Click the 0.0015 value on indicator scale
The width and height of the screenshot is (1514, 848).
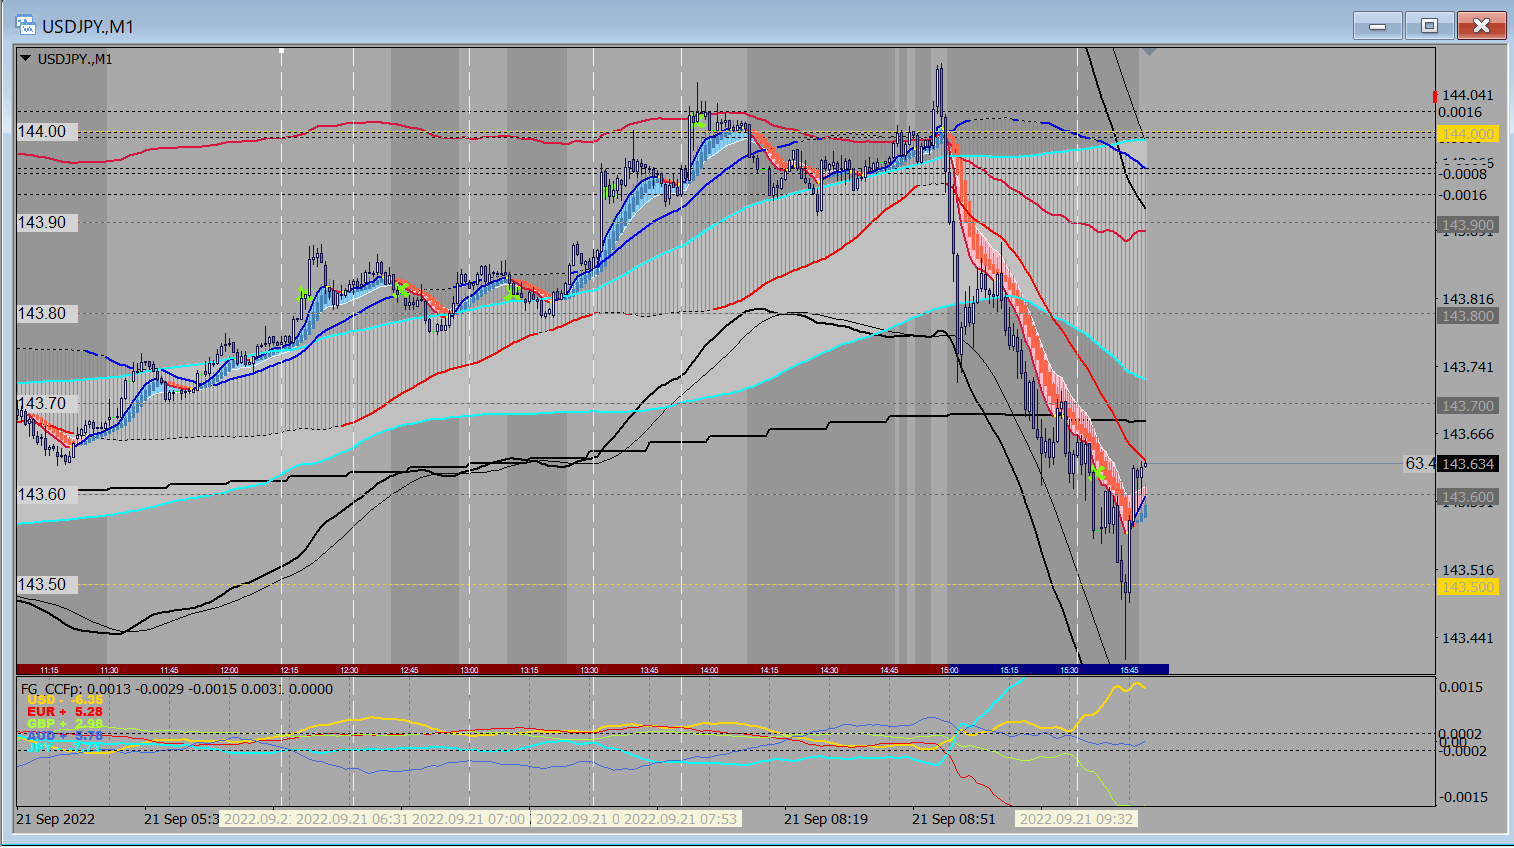point(1461,687)
